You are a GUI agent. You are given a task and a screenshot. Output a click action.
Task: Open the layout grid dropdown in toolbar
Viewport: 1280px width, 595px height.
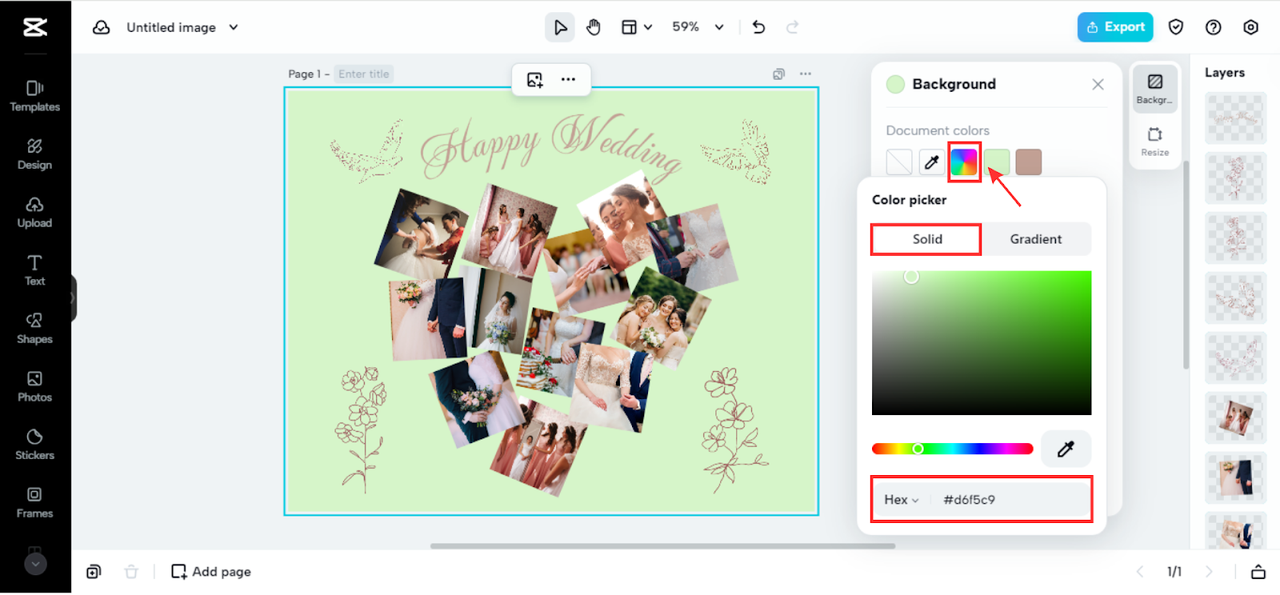(x=636, y=27)
